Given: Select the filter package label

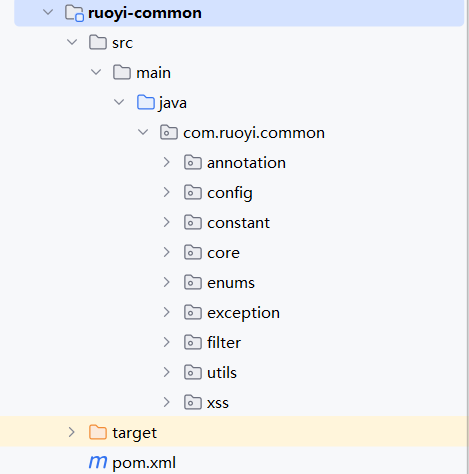Looking at the screenshot, I should 224,342.
